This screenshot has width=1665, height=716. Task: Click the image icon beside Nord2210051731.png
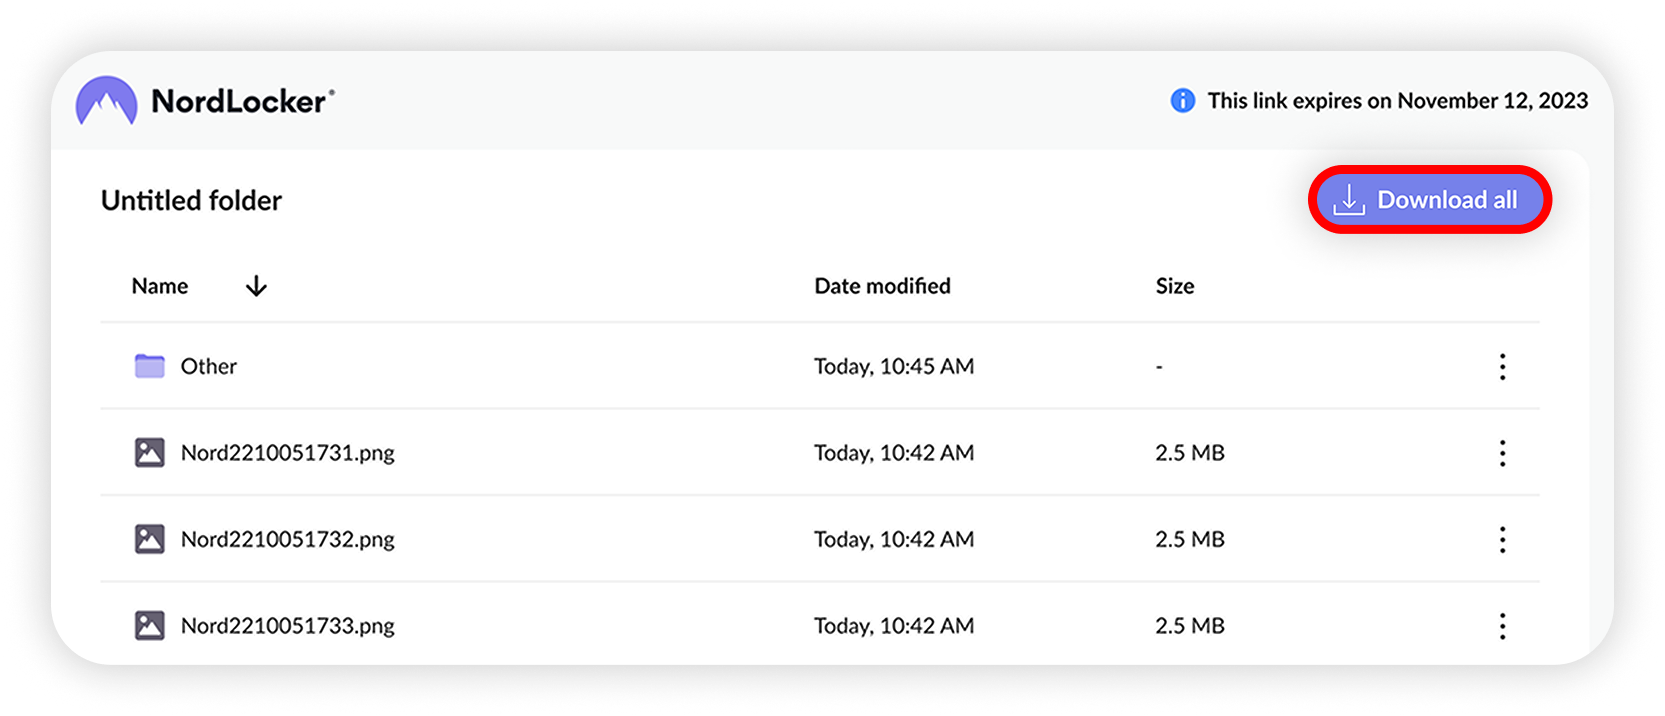[148, 452]
